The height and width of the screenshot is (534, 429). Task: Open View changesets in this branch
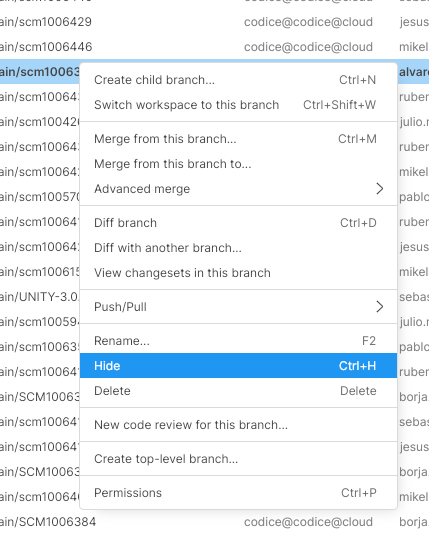pos(238,273)
